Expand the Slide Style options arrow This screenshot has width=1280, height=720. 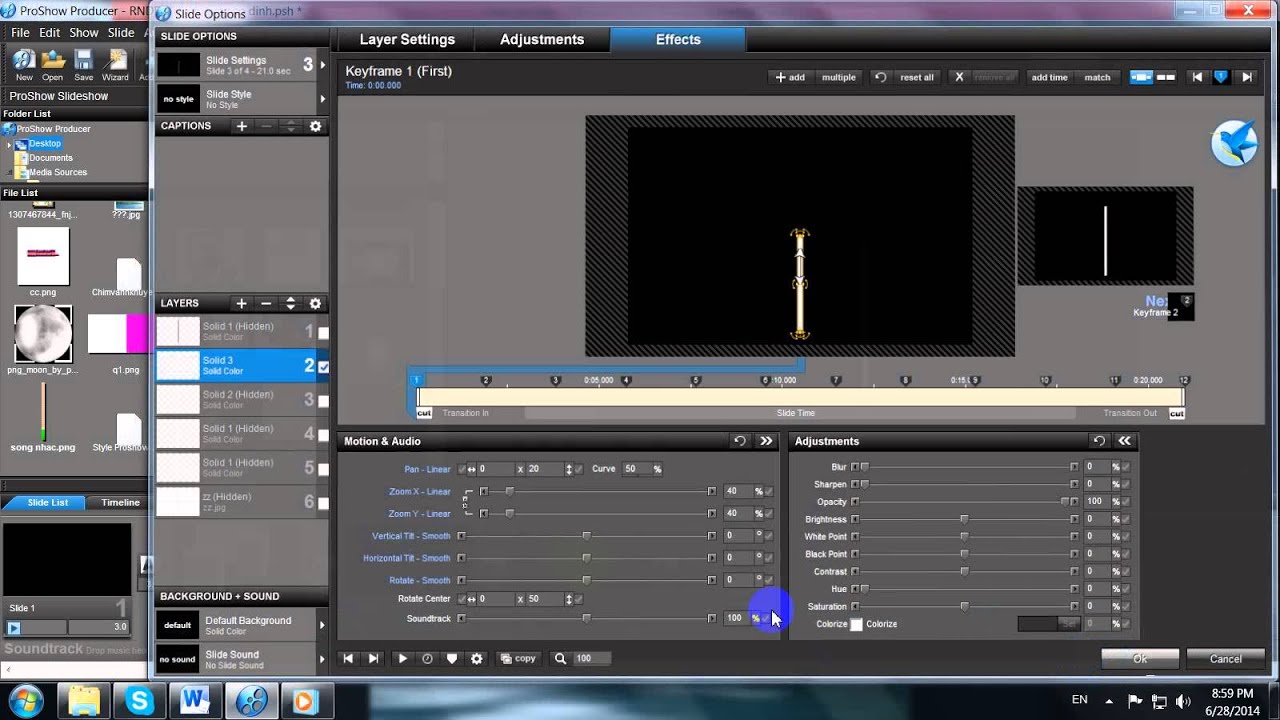tap(322, 99)
